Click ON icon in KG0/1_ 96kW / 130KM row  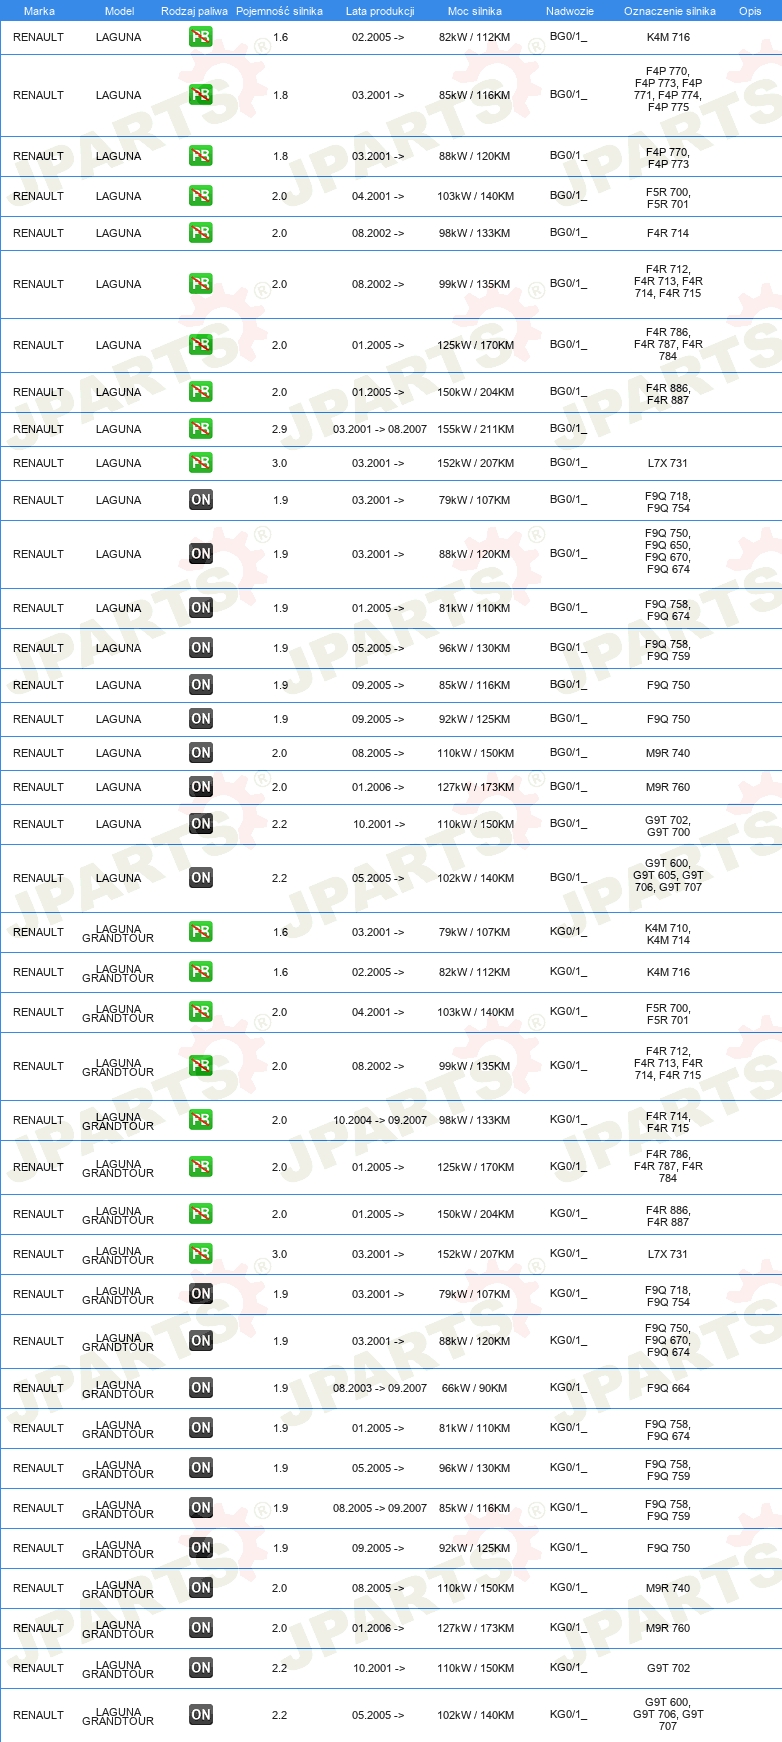[x=201, y=1468]
